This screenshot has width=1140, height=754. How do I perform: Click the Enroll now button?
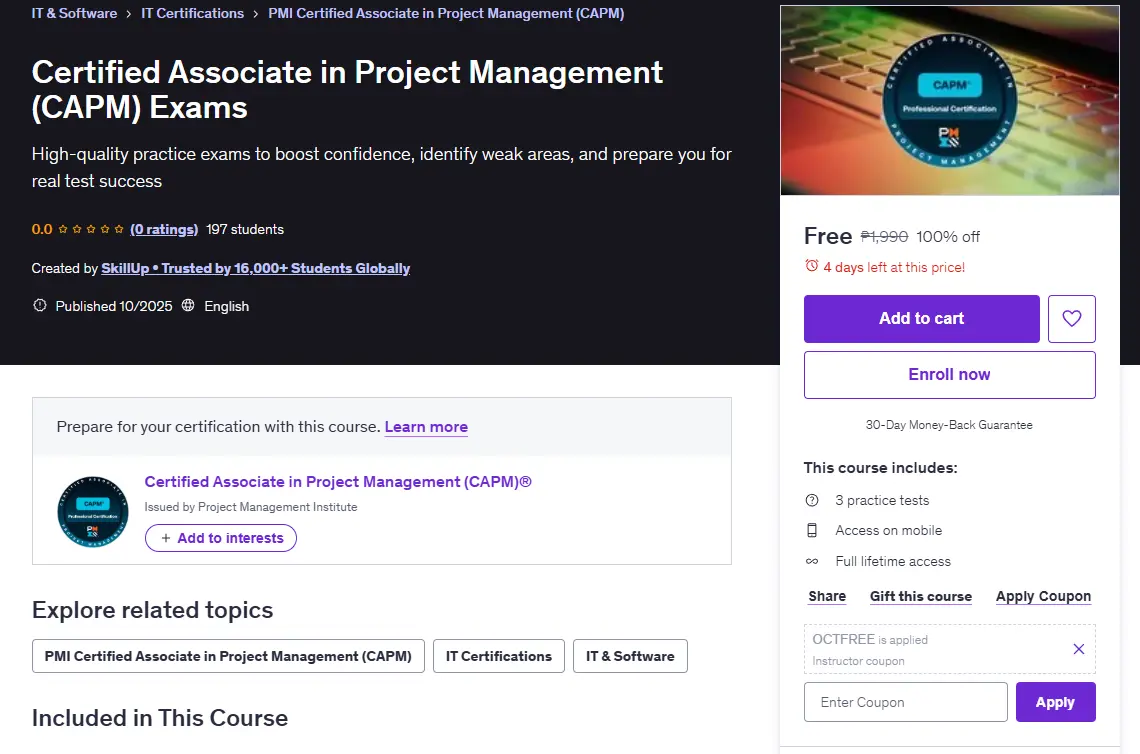click(950, 374)
